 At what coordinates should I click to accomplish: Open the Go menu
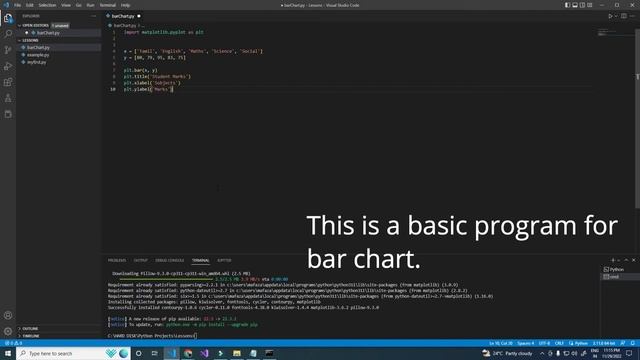pos(79,5)
